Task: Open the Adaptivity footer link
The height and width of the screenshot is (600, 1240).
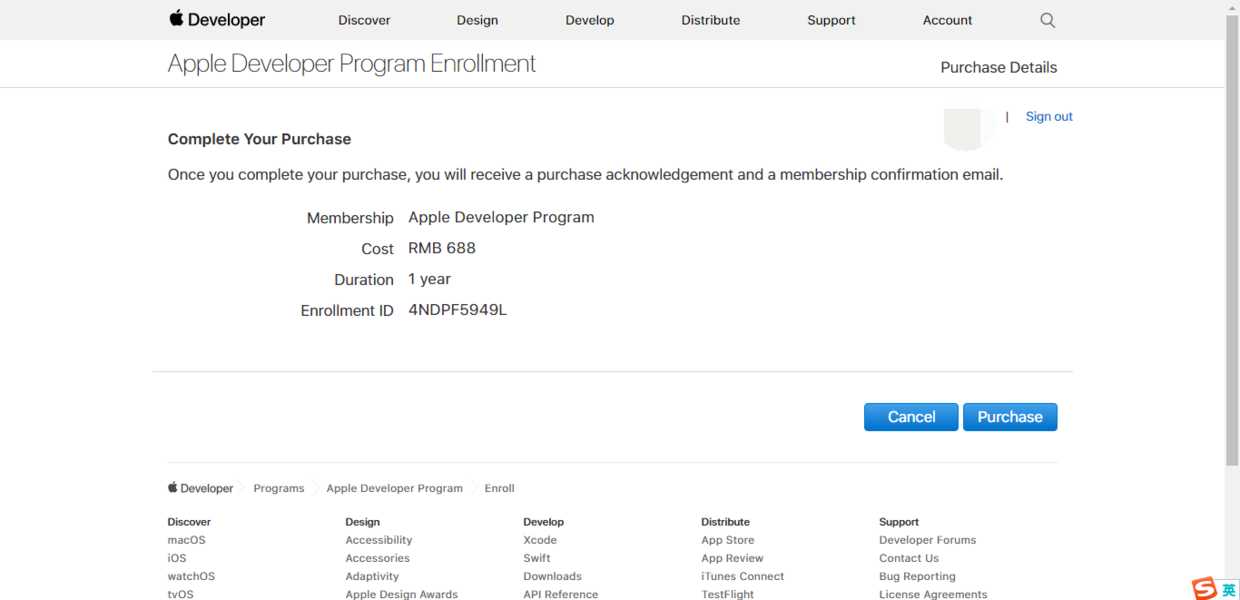Action: tap(372, 576)
